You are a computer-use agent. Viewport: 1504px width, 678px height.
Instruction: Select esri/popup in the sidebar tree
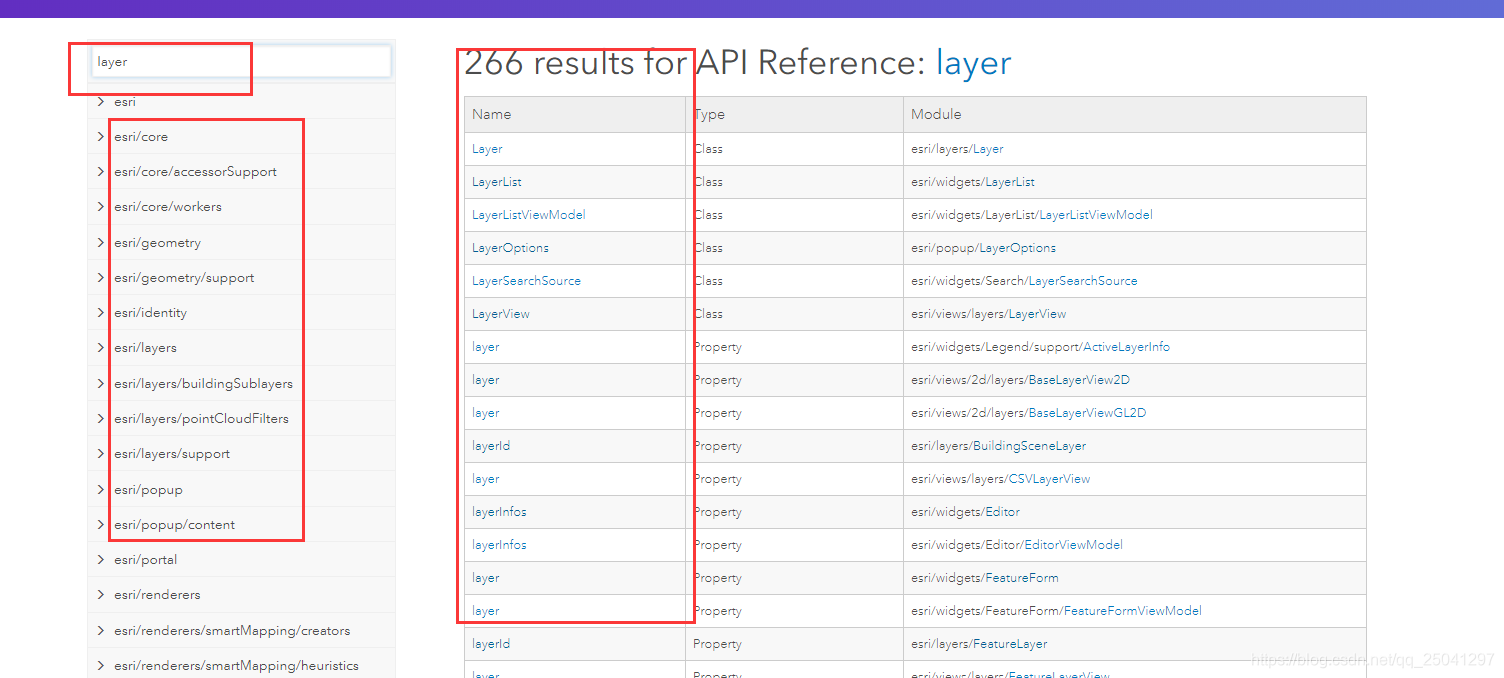[x=148, y=489]
